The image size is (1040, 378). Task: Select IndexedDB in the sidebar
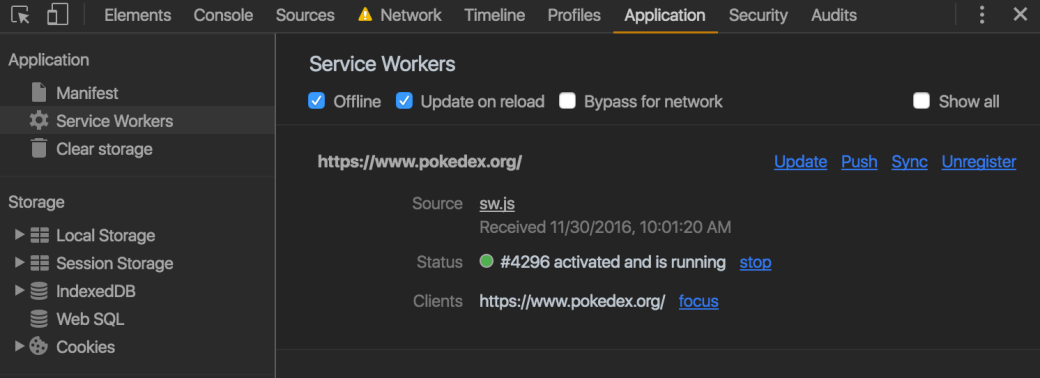(x=96, y=291)
